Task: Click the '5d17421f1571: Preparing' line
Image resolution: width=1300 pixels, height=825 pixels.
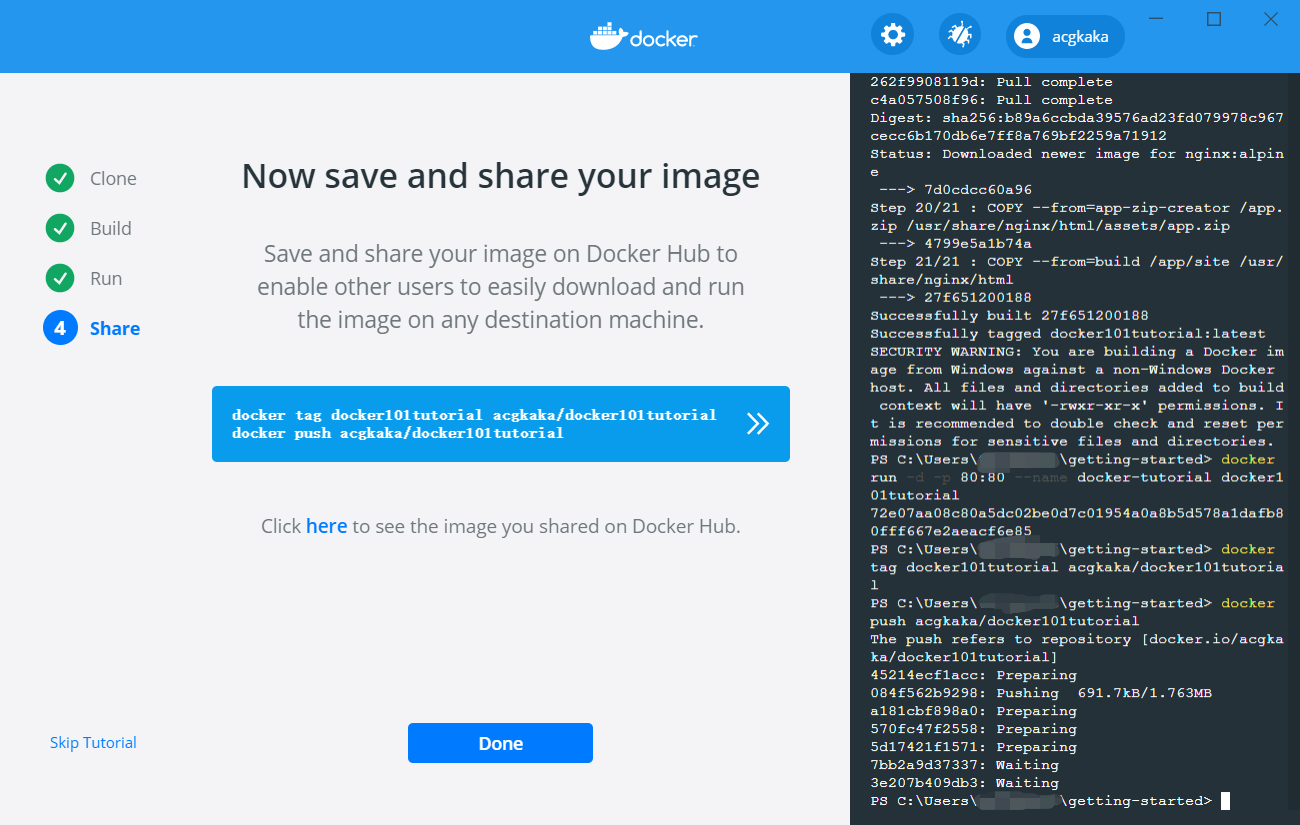Action: coord(973,747)
